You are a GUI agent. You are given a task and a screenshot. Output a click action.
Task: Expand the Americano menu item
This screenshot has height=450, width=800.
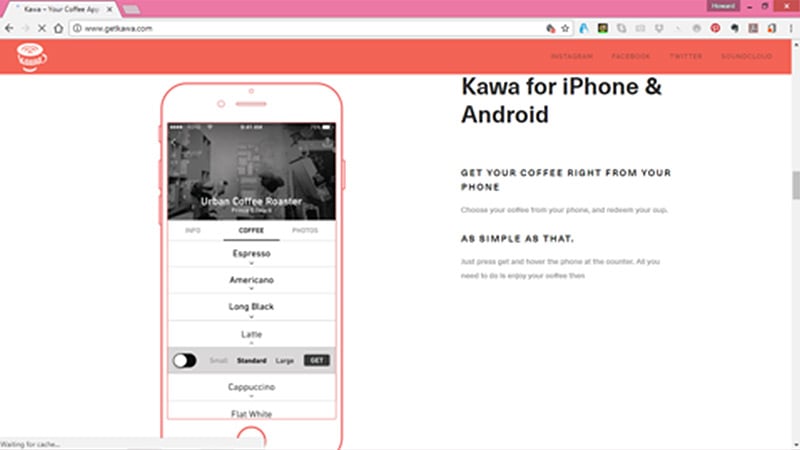[x=252, y=281]
